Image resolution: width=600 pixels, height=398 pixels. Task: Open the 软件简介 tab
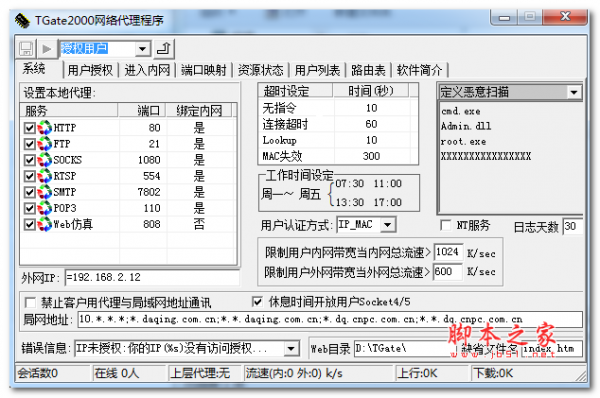pos(419,70)
